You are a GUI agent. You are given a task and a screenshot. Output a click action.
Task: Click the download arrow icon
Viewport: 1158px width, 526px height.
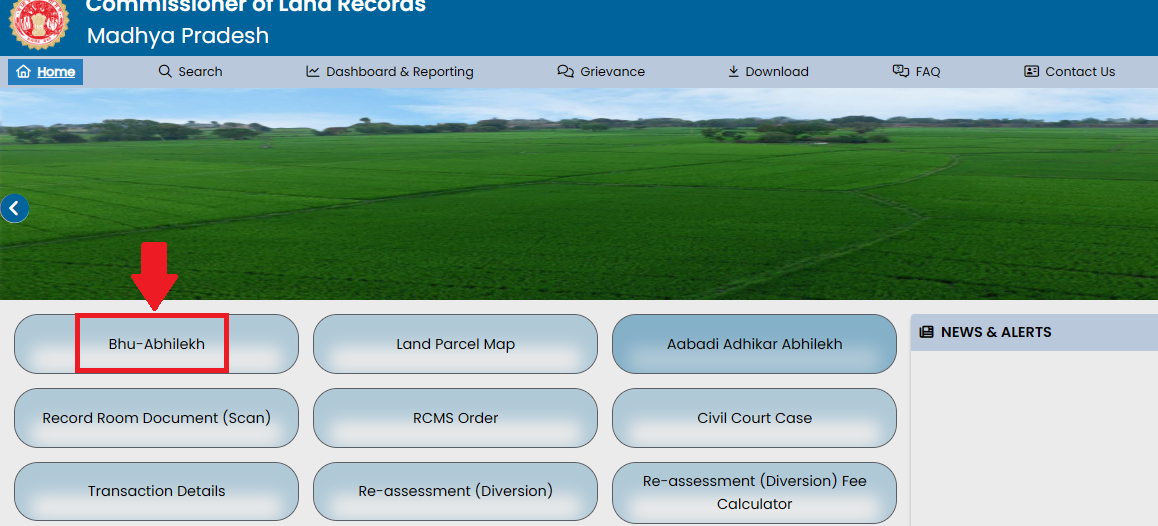[733, 71]
